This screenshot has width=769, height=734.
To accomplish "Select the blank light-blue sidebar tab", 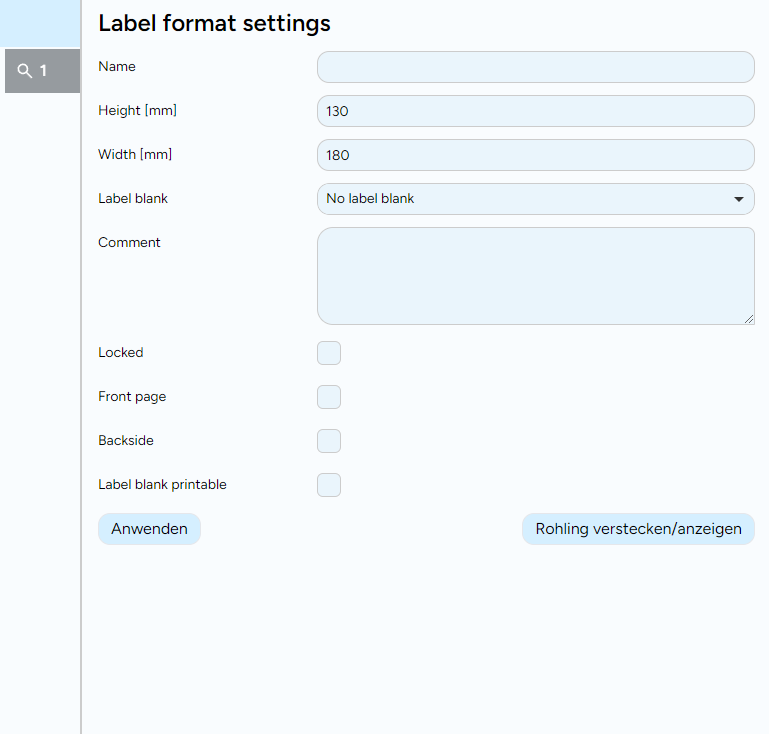I will click(40, 23).
